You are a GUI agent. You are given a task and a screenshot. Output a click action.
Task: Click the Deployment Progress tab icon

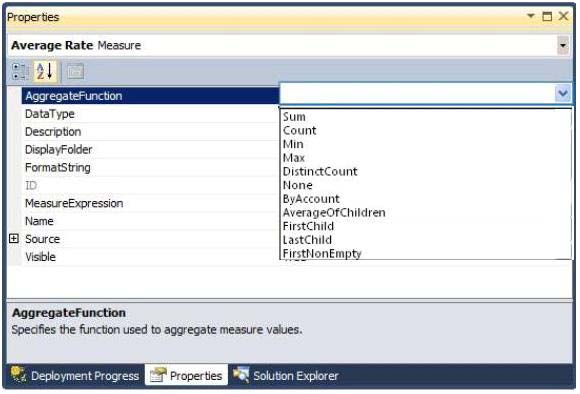[18, 374]
